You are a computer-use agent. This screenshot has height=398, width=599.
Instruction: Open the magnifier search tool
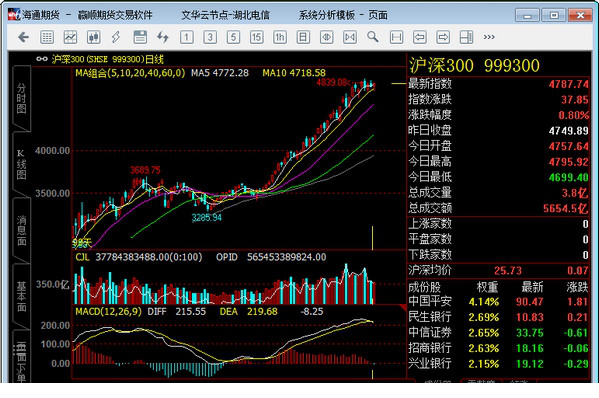coord(373,37)
